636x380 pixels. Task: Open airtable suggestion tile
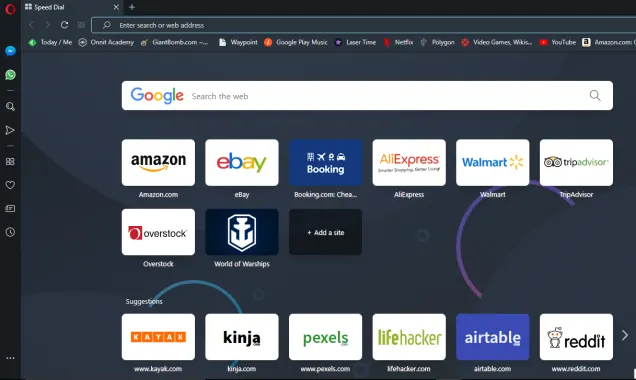(492, 337)
